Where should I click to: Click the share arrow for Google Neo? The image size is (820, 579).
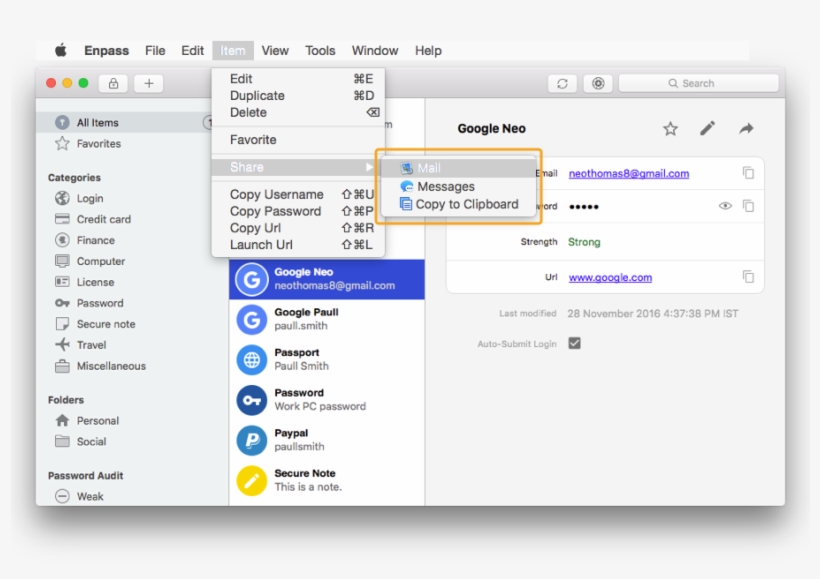(x=745, y=128)
